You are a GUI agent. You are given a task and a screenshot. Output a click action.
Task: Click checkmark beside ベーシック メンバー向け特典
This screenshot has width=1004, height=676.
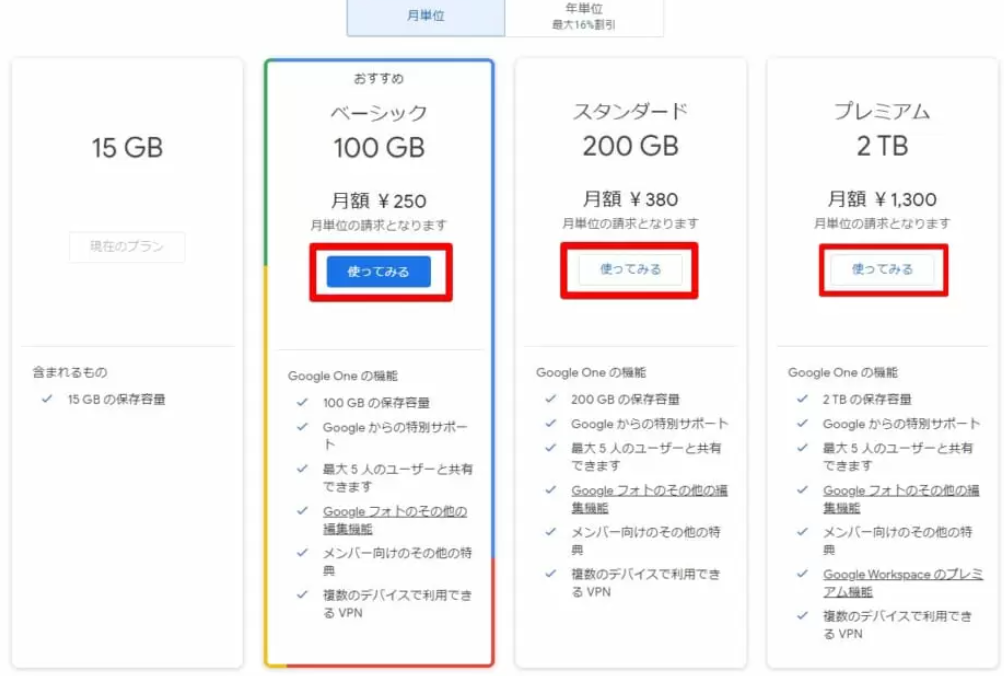[x=302, y=552]
